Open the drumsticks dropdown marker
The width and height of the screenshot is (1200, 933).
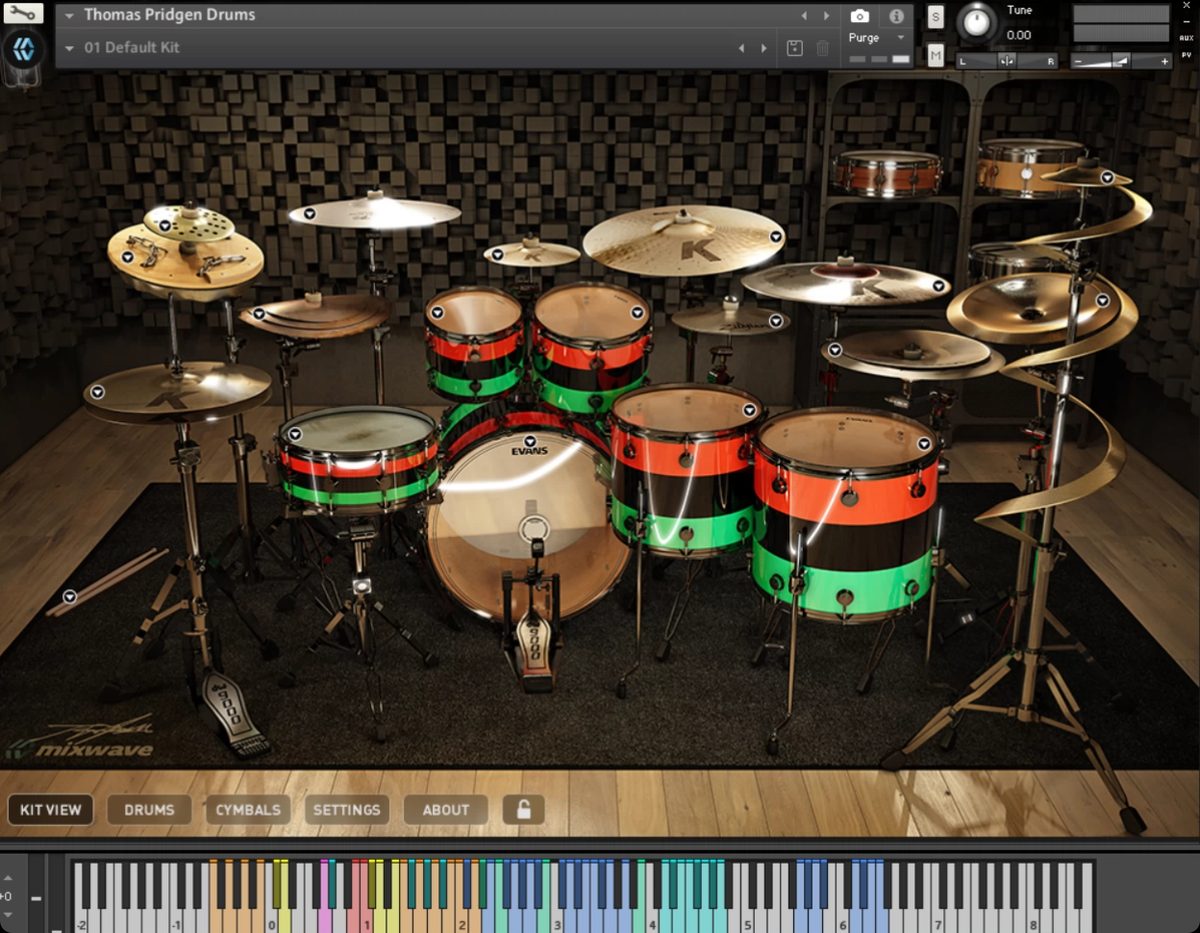70,597
